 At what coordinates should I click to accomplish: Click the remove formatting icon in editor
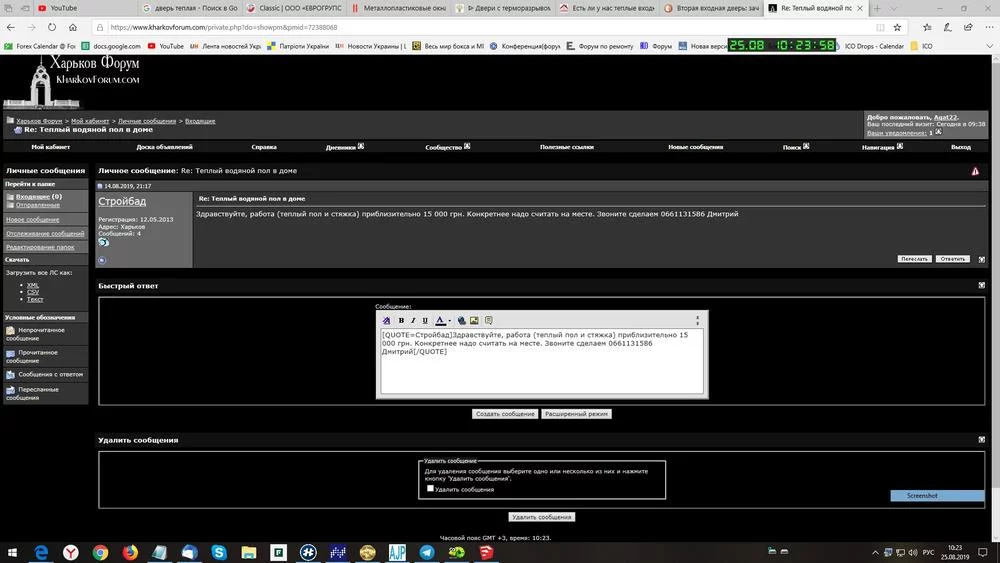386,320
